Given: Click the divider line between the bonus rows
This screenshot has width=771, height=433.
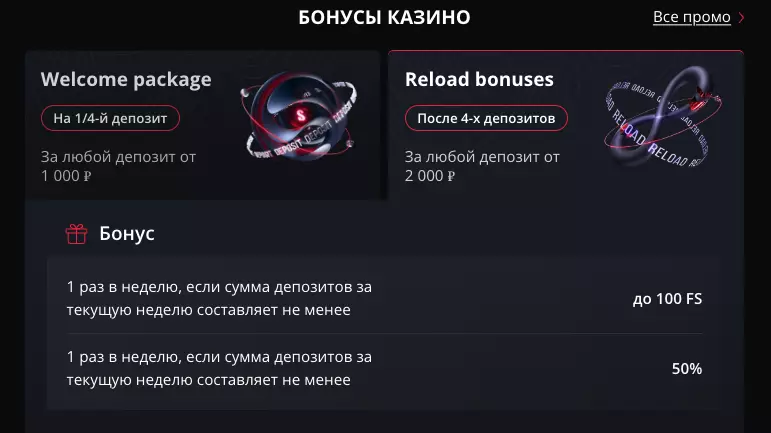Looking at the screenshot, I should (385, 333).
